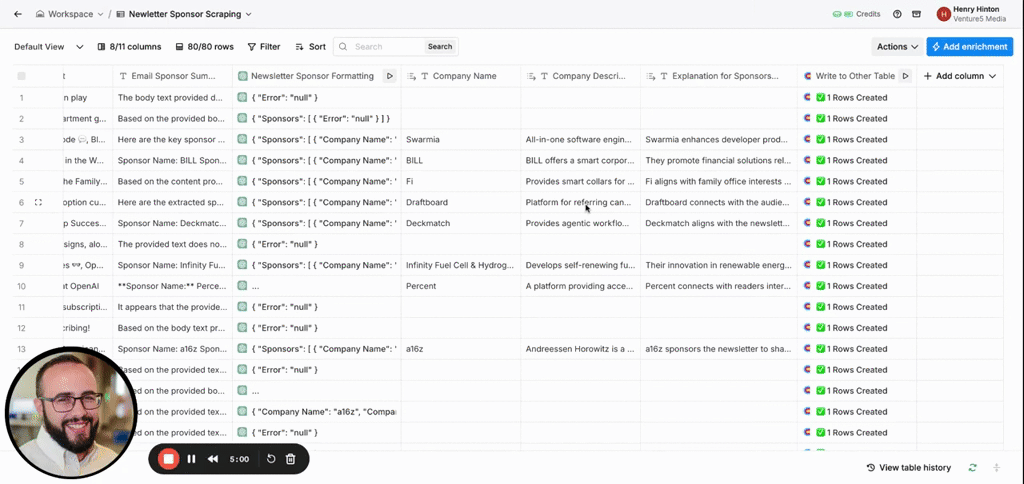Open the Sort options

tap(310, 47)
